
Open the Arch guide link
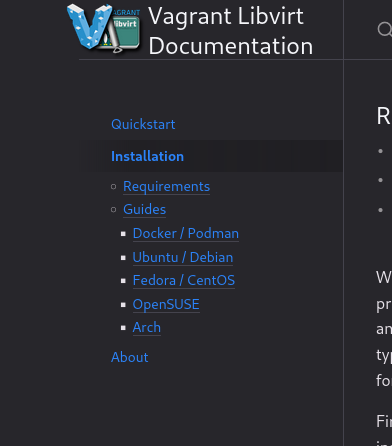[x=147, y=327]
